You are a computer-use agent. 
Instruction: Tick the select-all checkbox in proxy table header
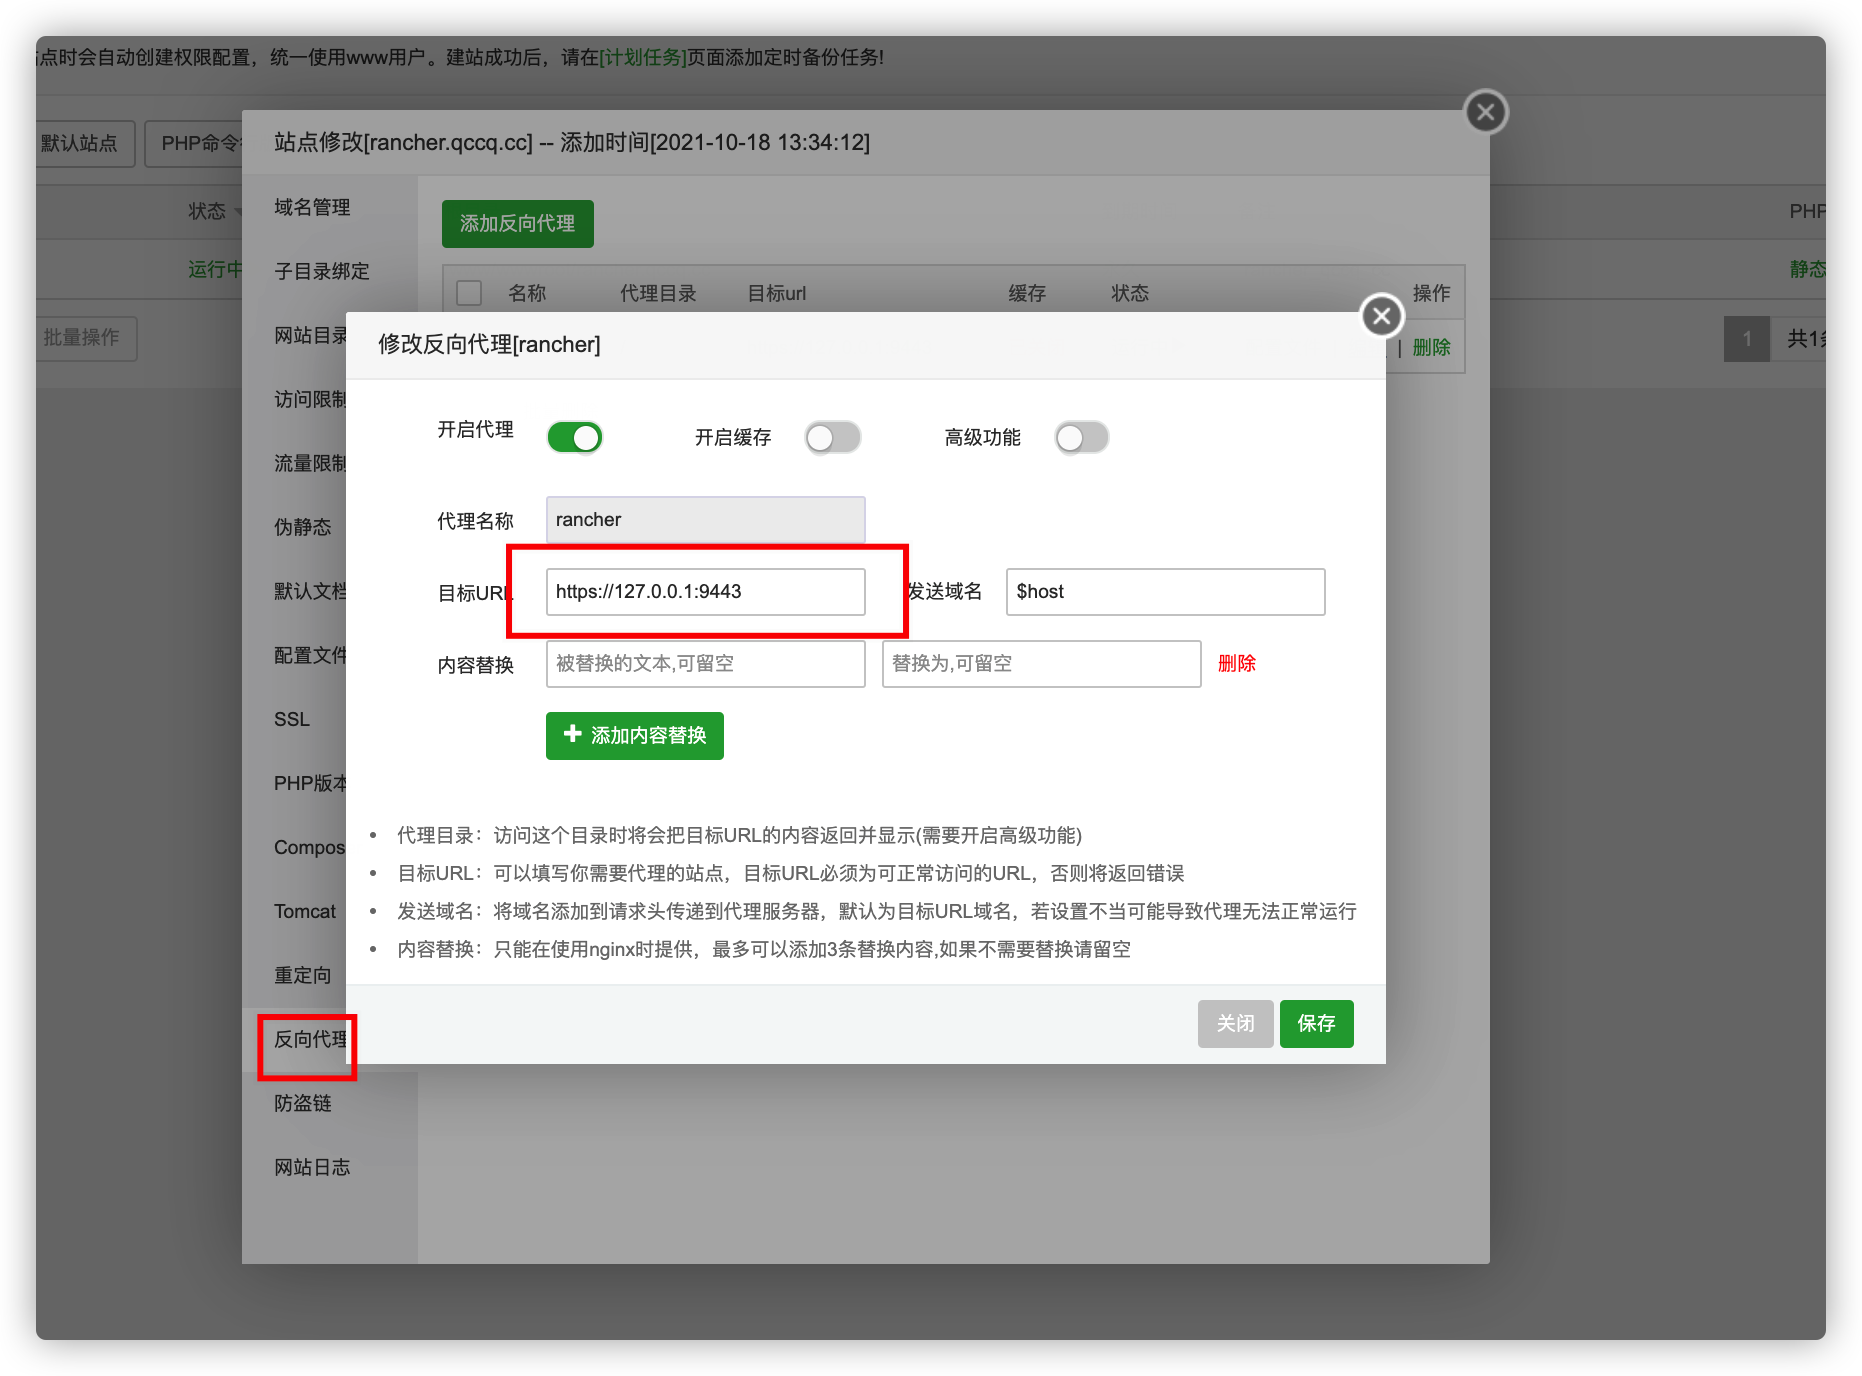(x=469, y=293)
